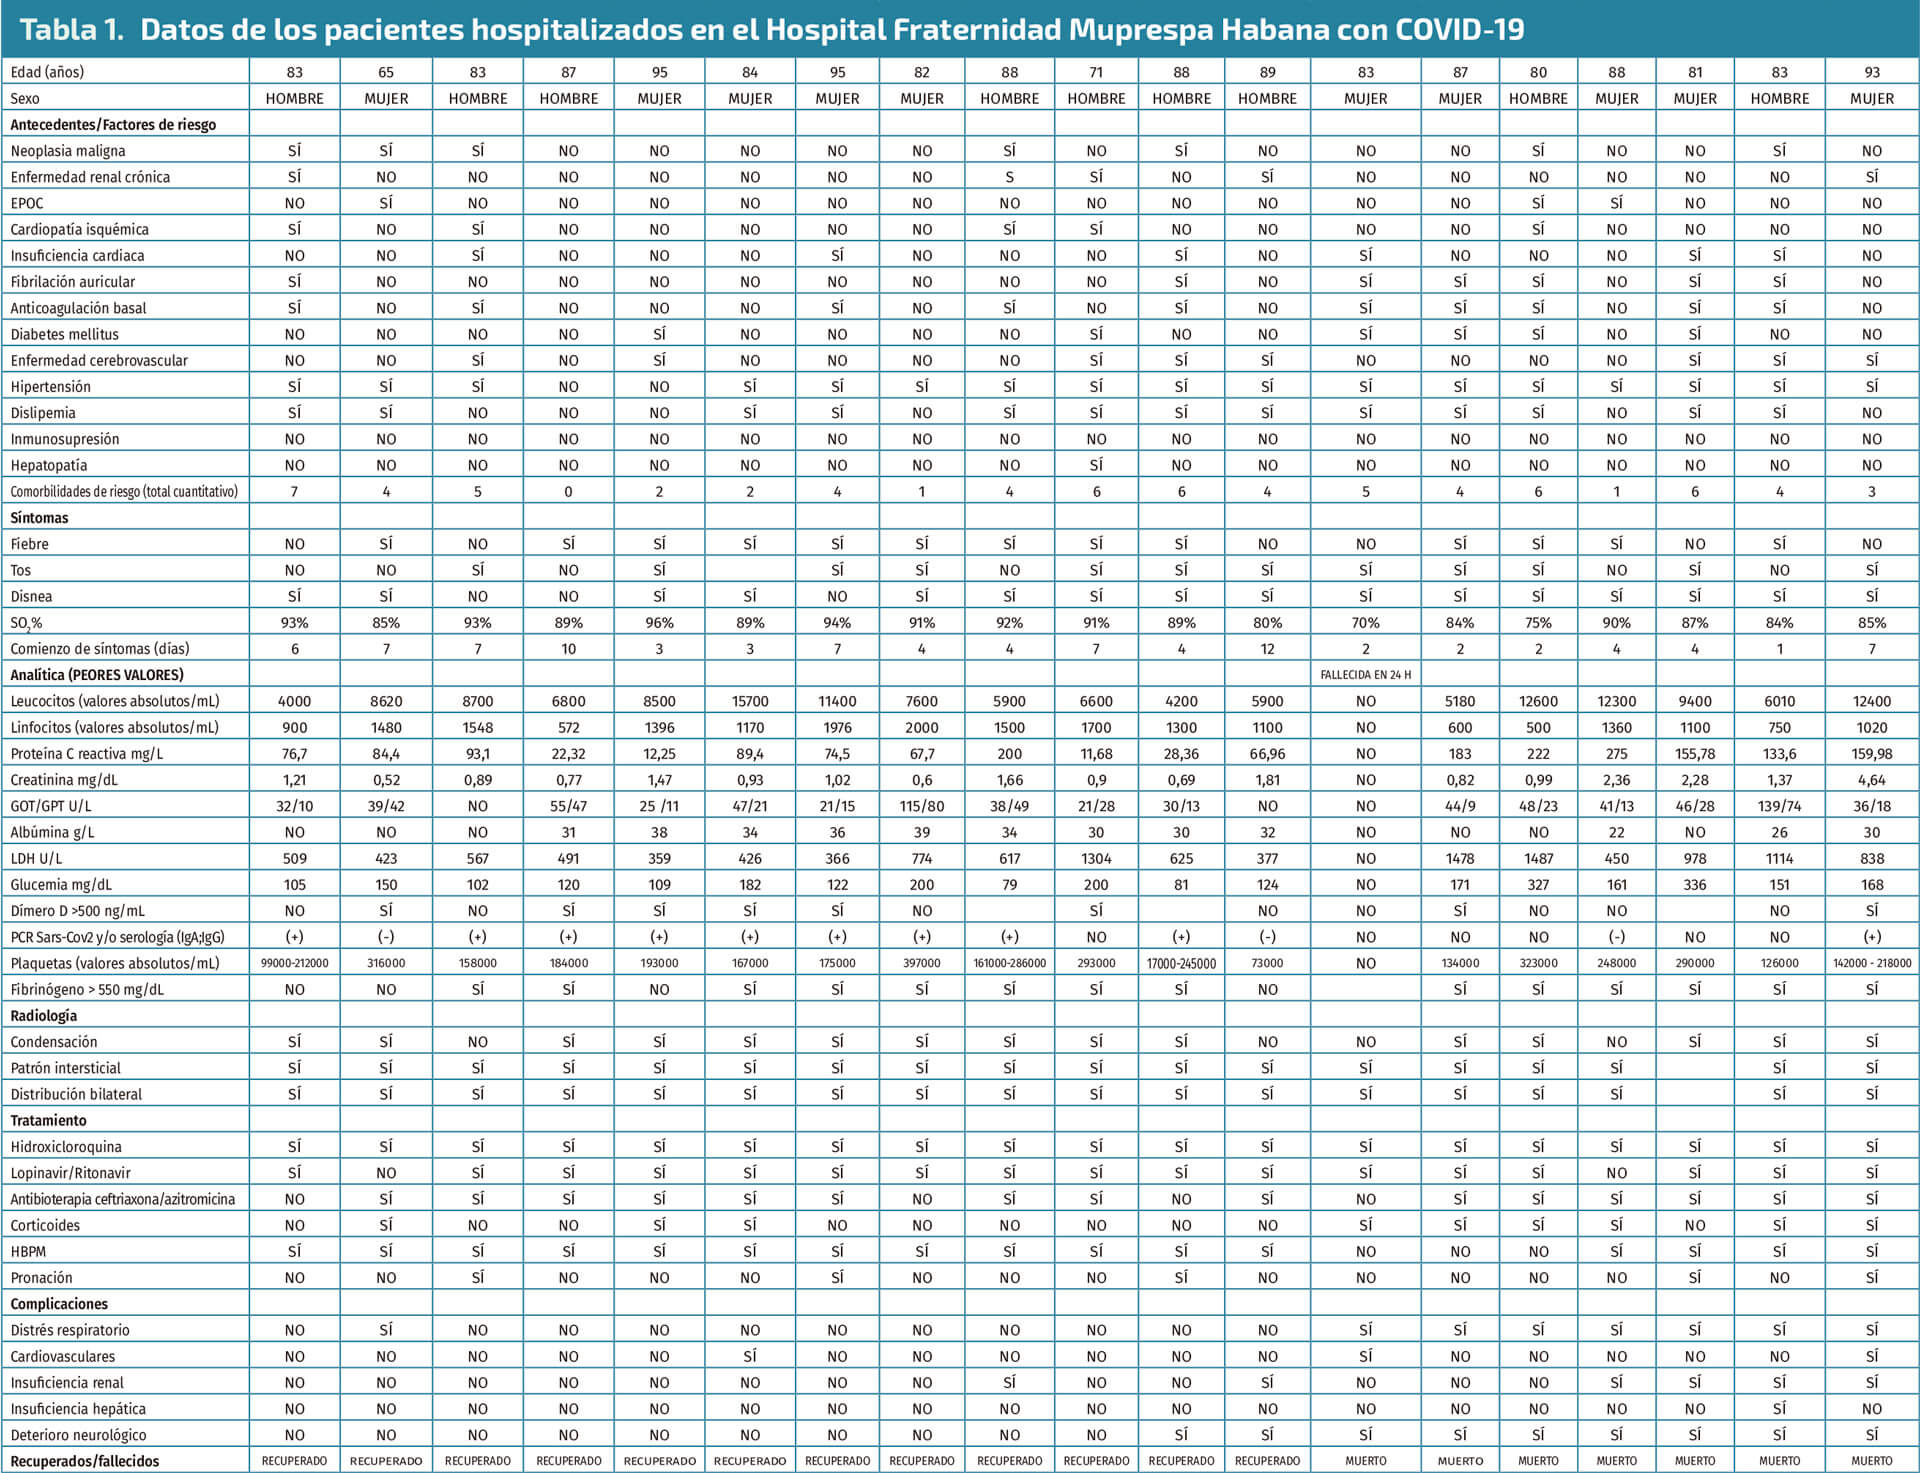
Task: Click the "Síntomas" section heading
Action: [x=39, y=518]
